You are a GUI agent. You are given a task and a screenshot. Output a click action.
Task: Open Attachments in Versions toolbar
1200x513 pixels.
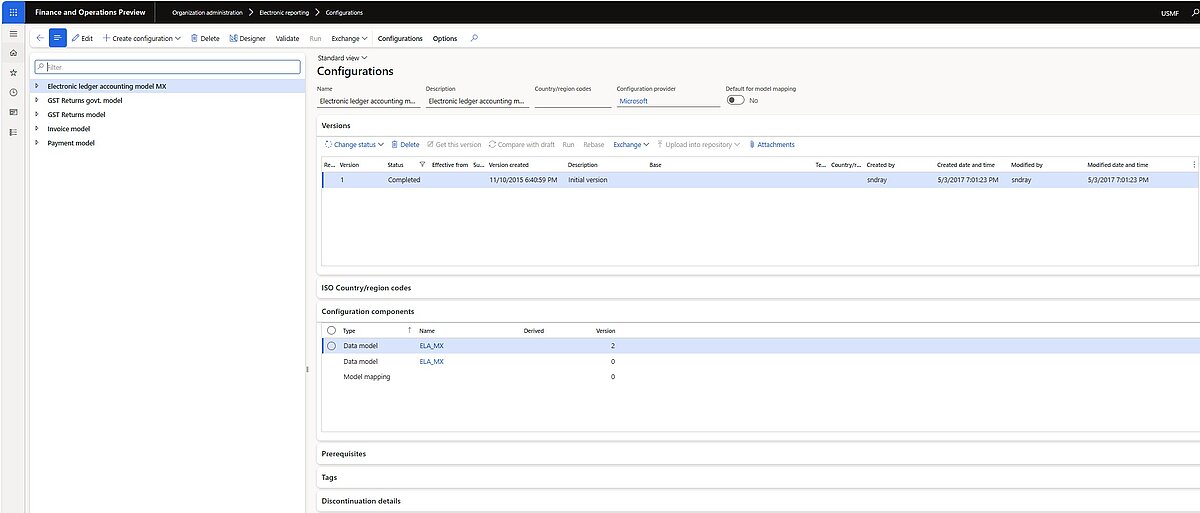[x=771, y=145]
